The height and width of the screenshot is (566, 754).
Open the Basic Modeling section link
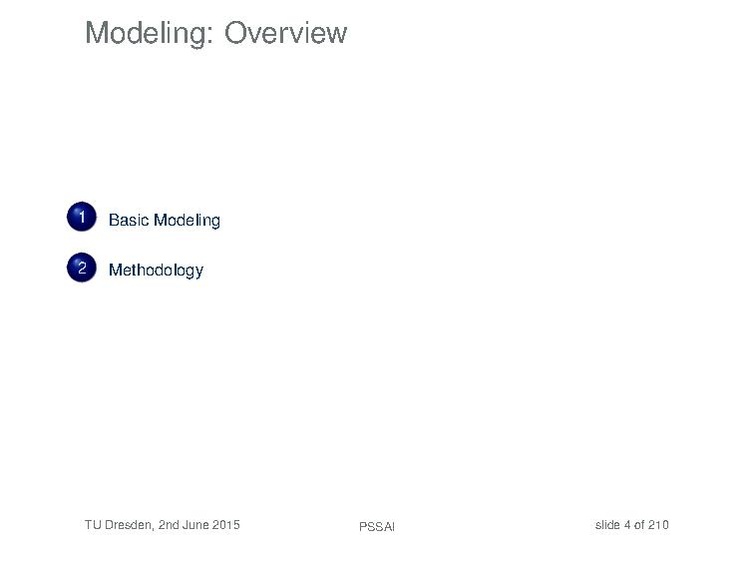[x=164, y=220]
